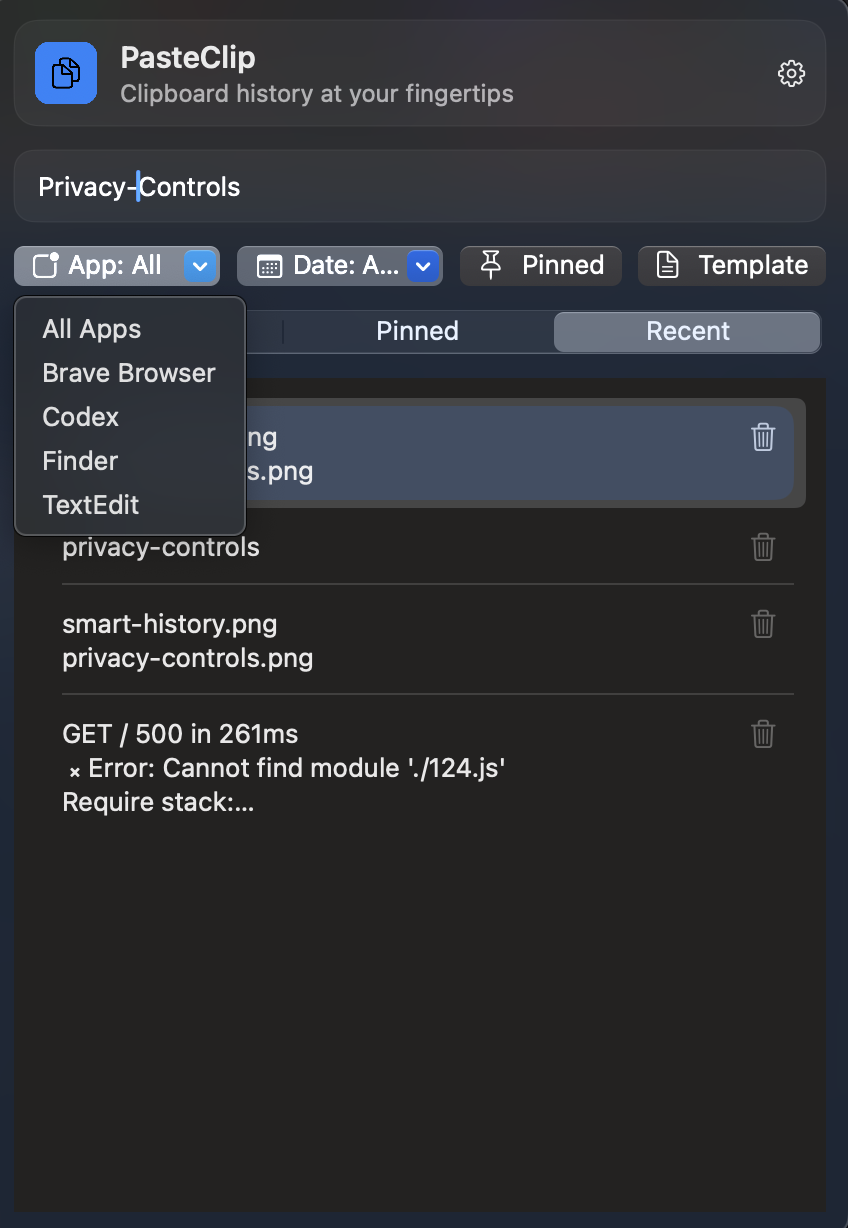Click the trash icon beside the GET / 500 error entry
The height and width of the screenshot is (1228, 848).
(763, 733)
